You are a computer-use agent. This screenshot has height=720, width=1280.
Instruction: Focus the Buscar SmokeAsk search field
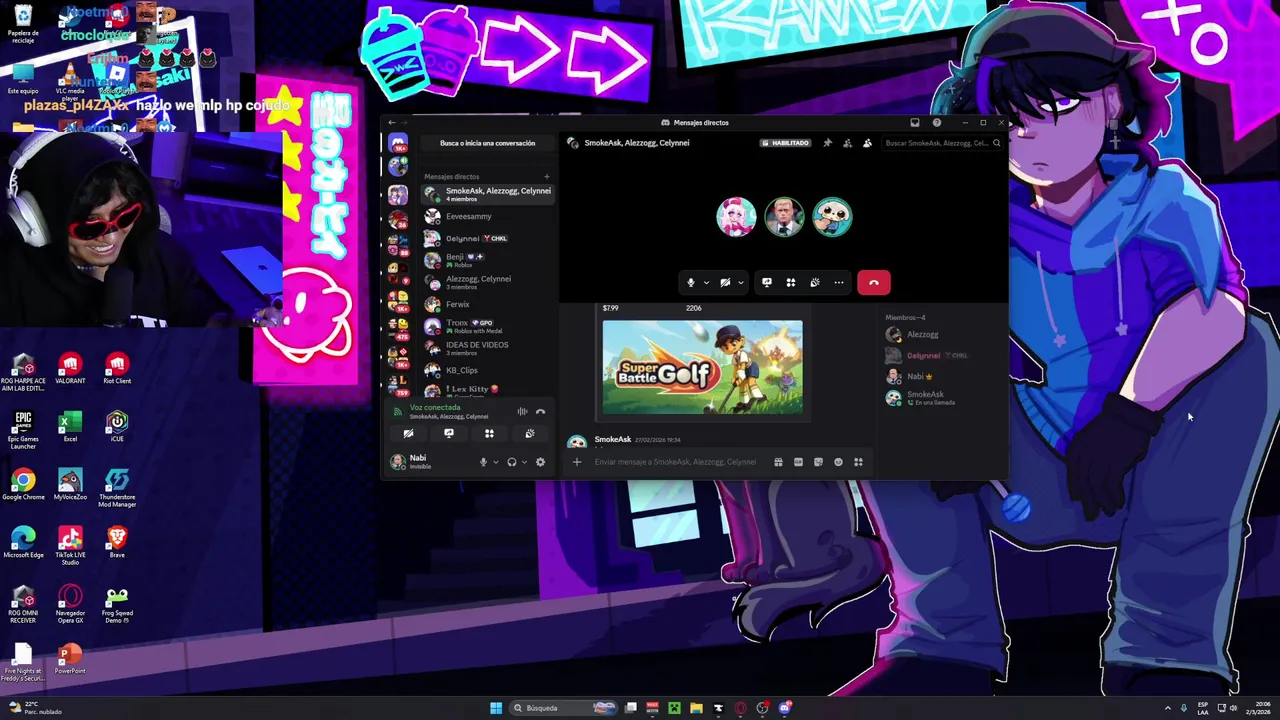942,143
